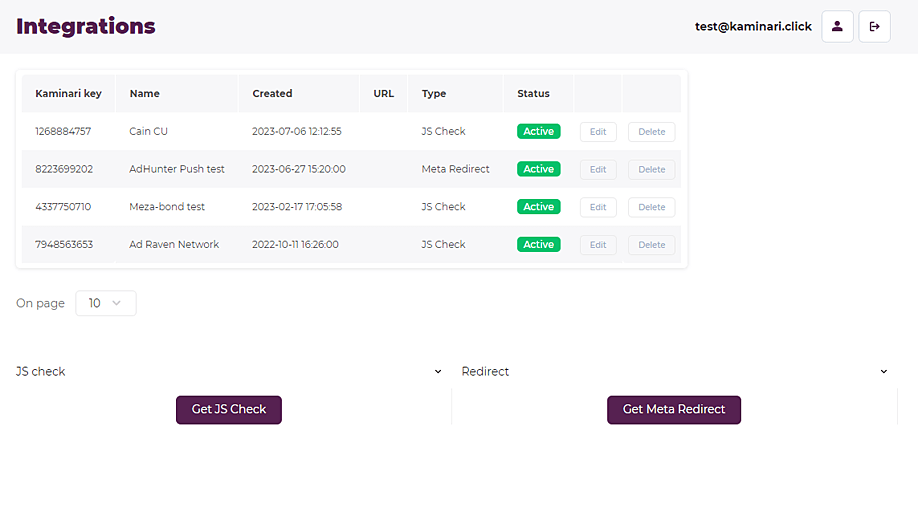
Task: Edit the Cain CU integration
Action: [x=598, y=132]
